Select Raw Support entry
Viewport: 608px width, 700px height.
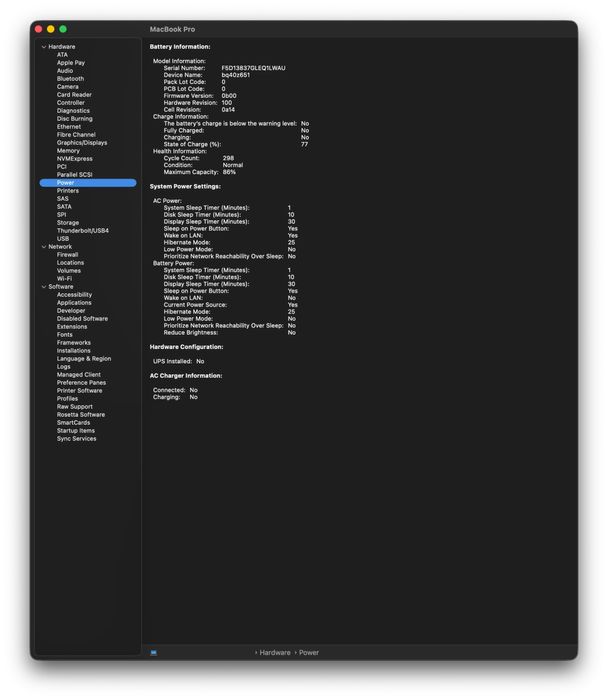pos(75,407)
